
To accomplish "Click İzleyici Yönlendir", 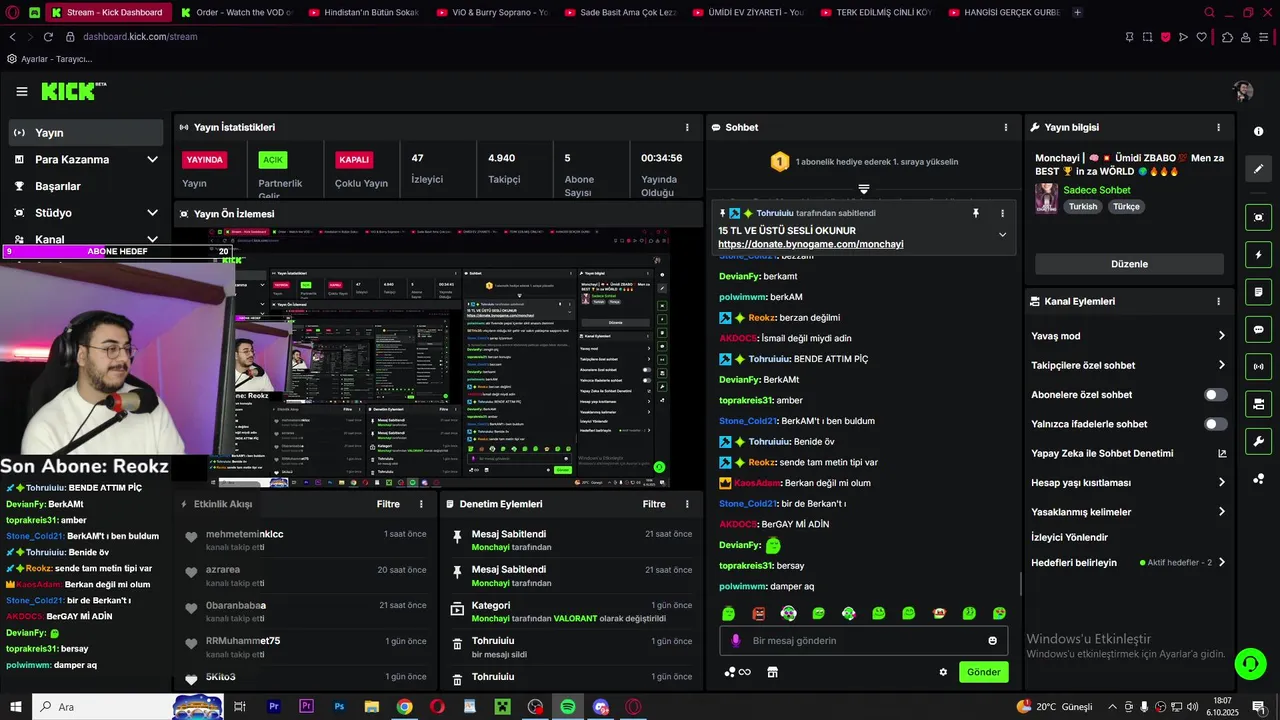I will 1069,537.
